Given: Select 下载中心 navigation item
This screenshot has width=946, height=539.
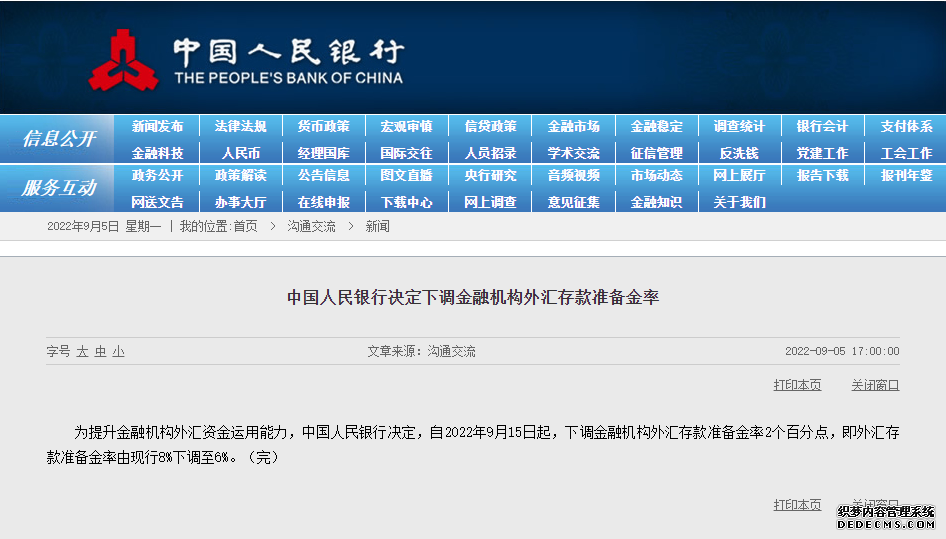Looking at the screenshot, I should pyautogui.click(x=407, y=202).
